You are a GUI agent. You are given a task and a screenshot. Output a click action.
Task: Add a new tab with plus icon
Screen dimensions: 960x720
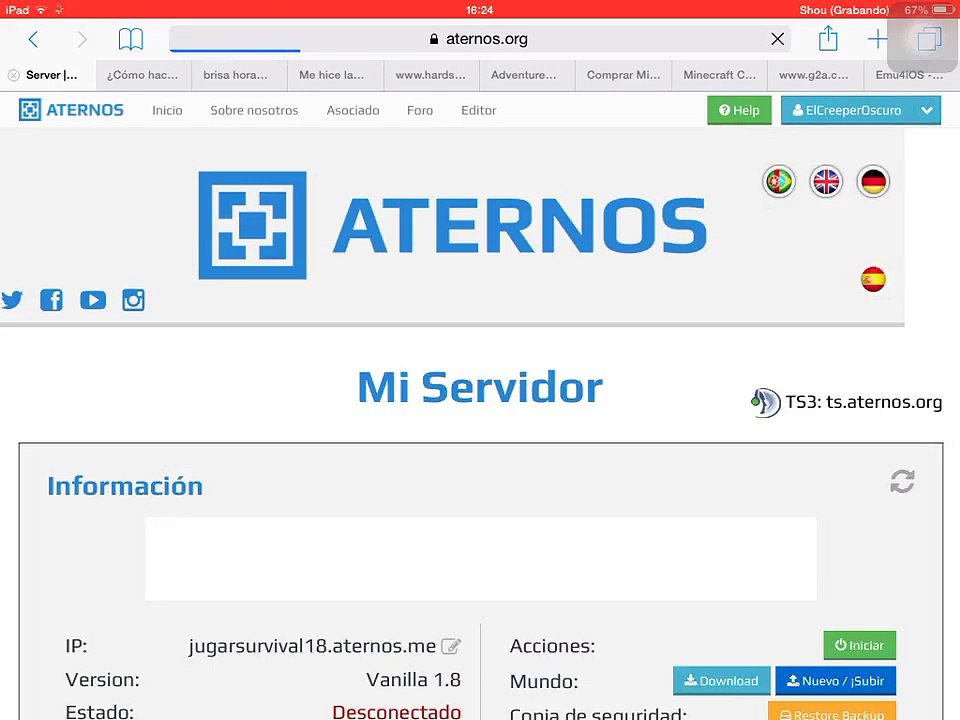[x=877, y=39]
